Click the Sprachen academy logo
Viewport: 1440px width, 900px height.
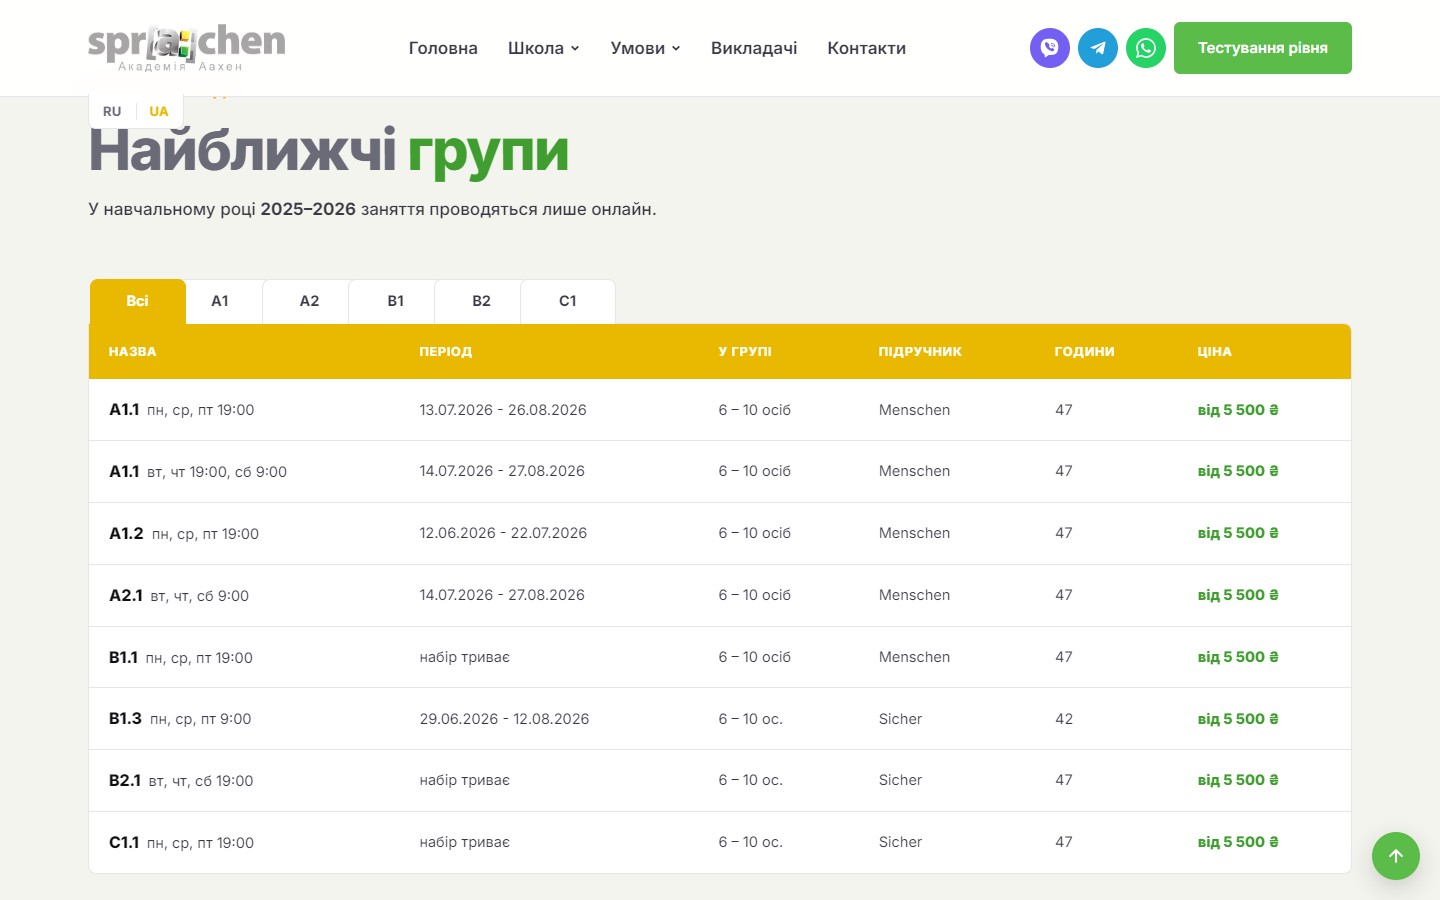coord(187,47)
